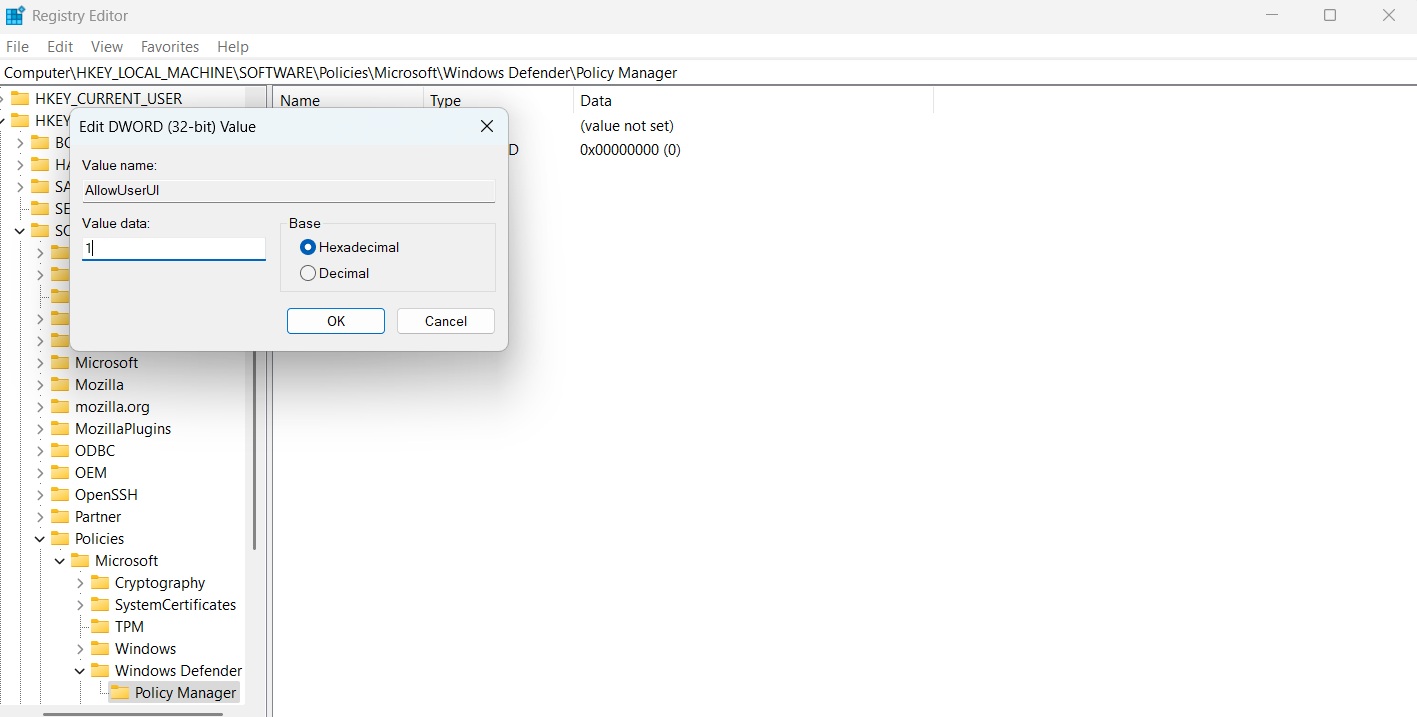Screen dimensions: 1417x717
Task: Expand the ODBC key
Action: [x=40, y=450]
